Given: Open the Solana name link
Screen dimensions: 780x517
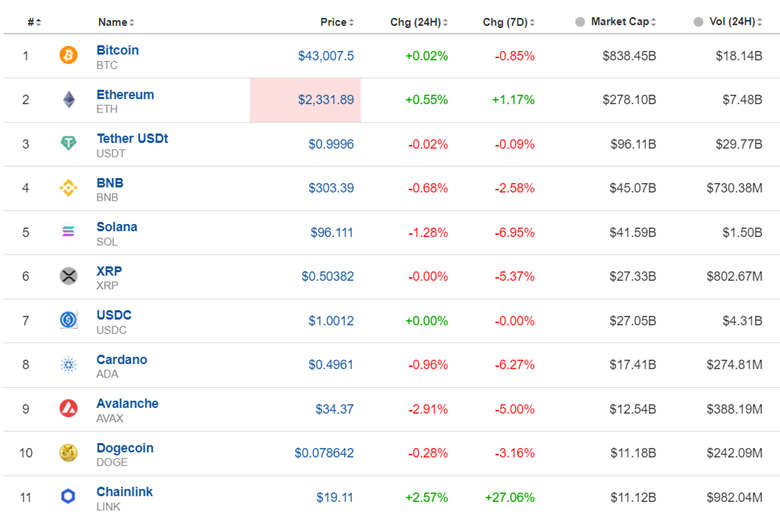Looking at the screenshot, I should (116, 226).
